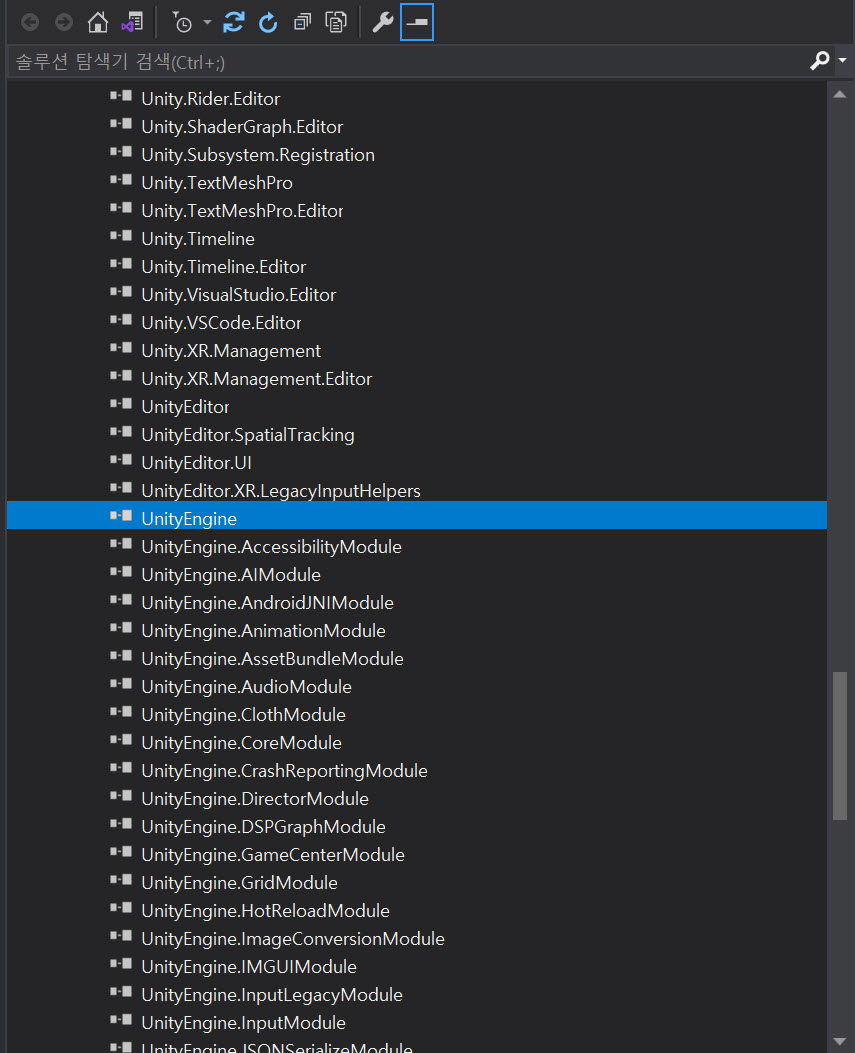
Task: Select UnityEngine.AndroidJNIModule reference
Action: point(267,603)
